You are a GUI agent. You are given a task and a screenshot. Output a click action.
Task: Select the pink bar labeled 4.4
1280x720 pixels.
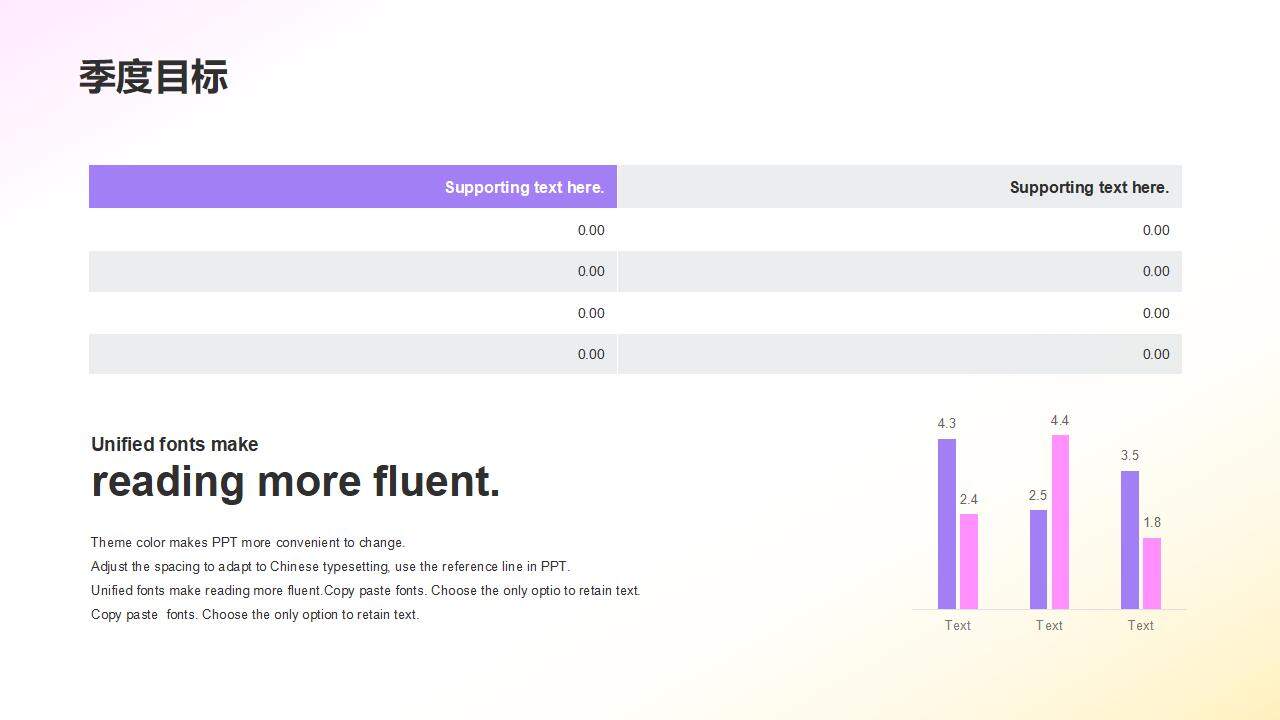1060,522
